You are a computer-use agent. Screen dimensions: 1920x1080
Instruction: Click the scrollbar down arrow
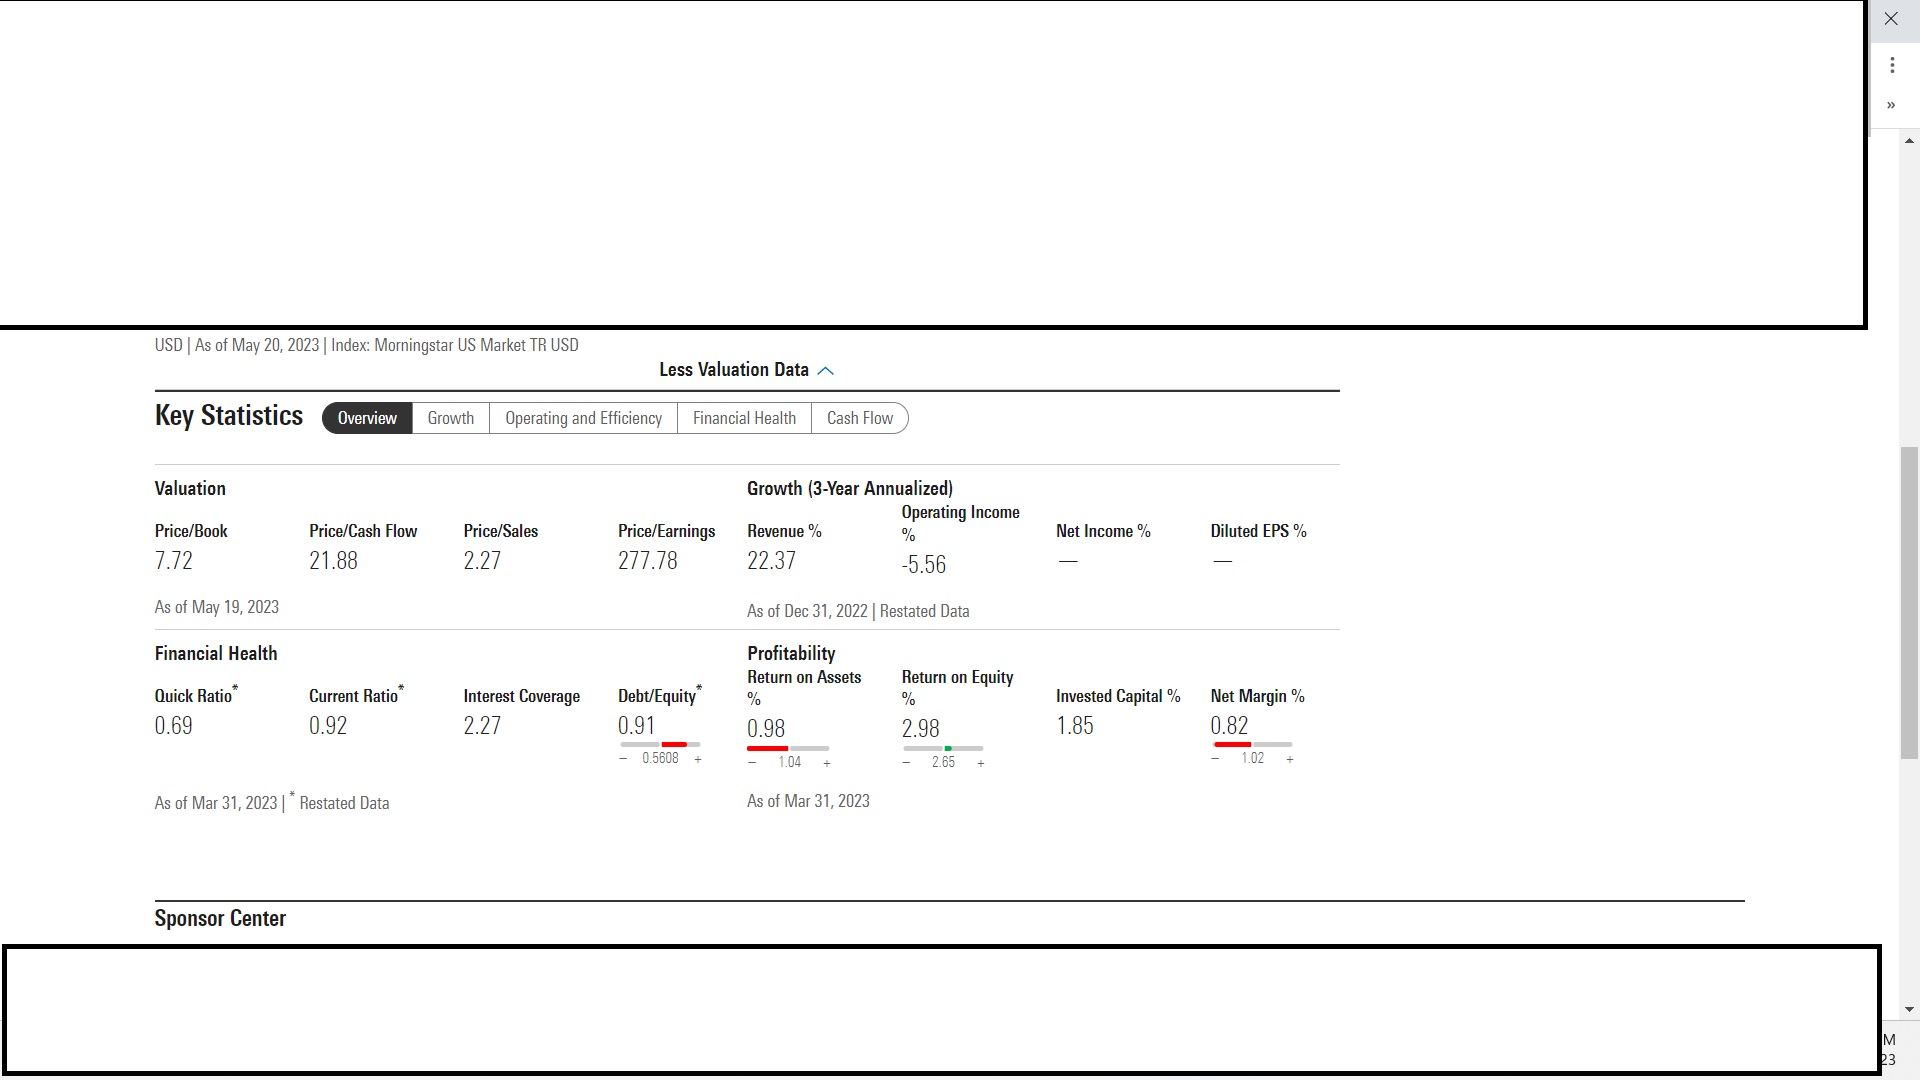[x=1910, y=1010]
